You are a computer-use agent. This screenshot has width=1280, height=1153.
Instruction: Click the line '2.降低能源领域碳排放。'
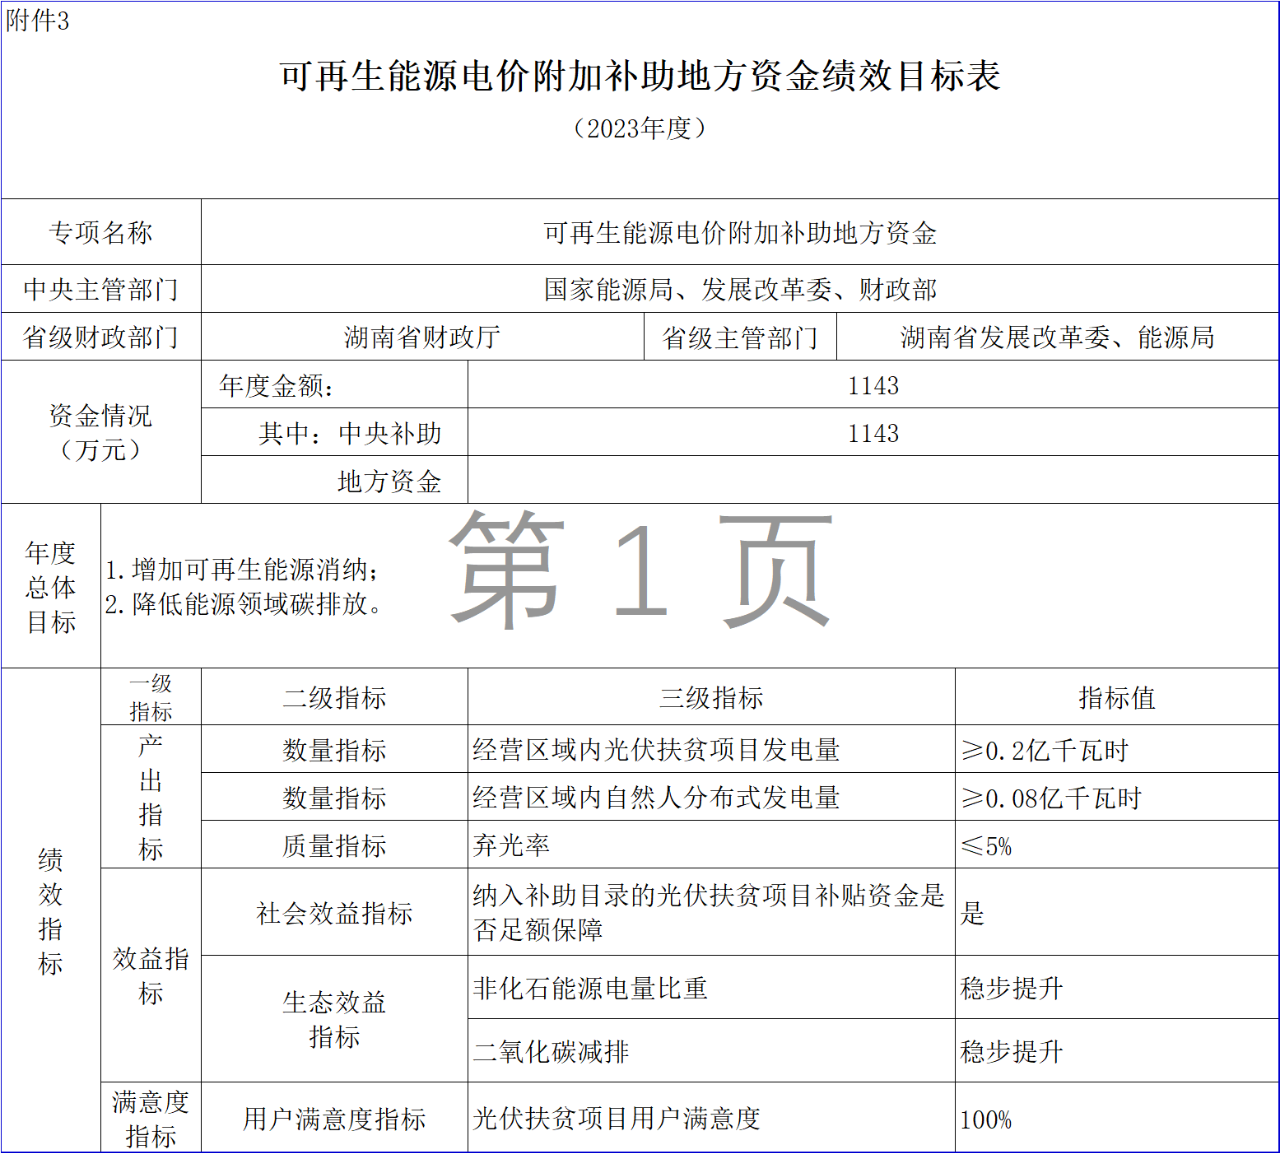tap(245, 604)
